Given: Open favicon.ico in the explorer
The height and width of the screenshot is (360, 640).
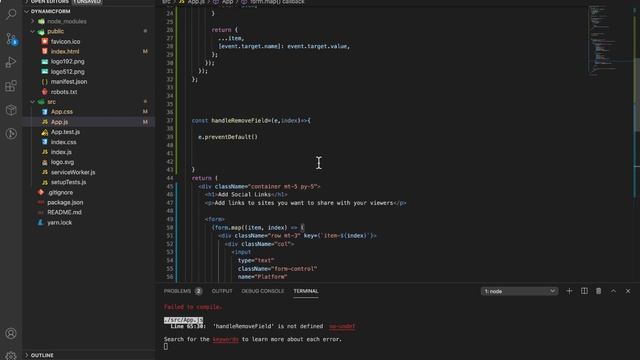Looking at the screenshot, I should 65,42.
